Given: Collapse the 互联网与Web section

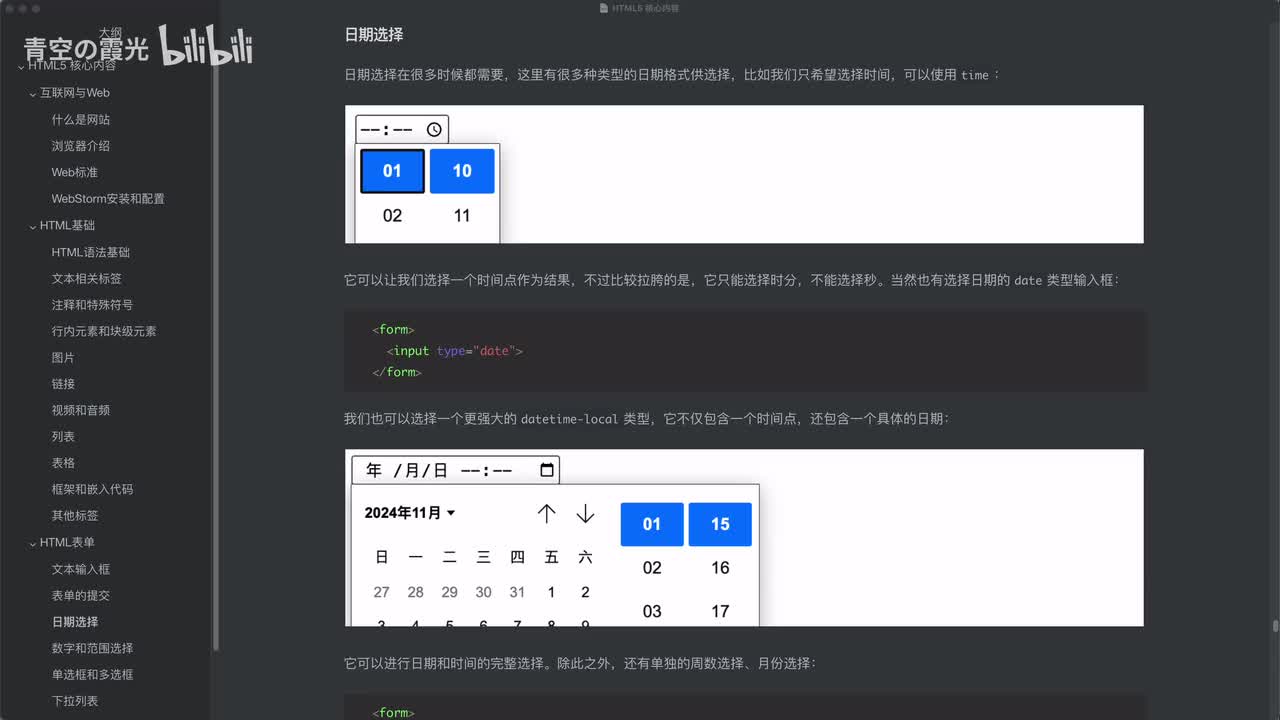Looking at the screenshot, I should tap(33, 93).
